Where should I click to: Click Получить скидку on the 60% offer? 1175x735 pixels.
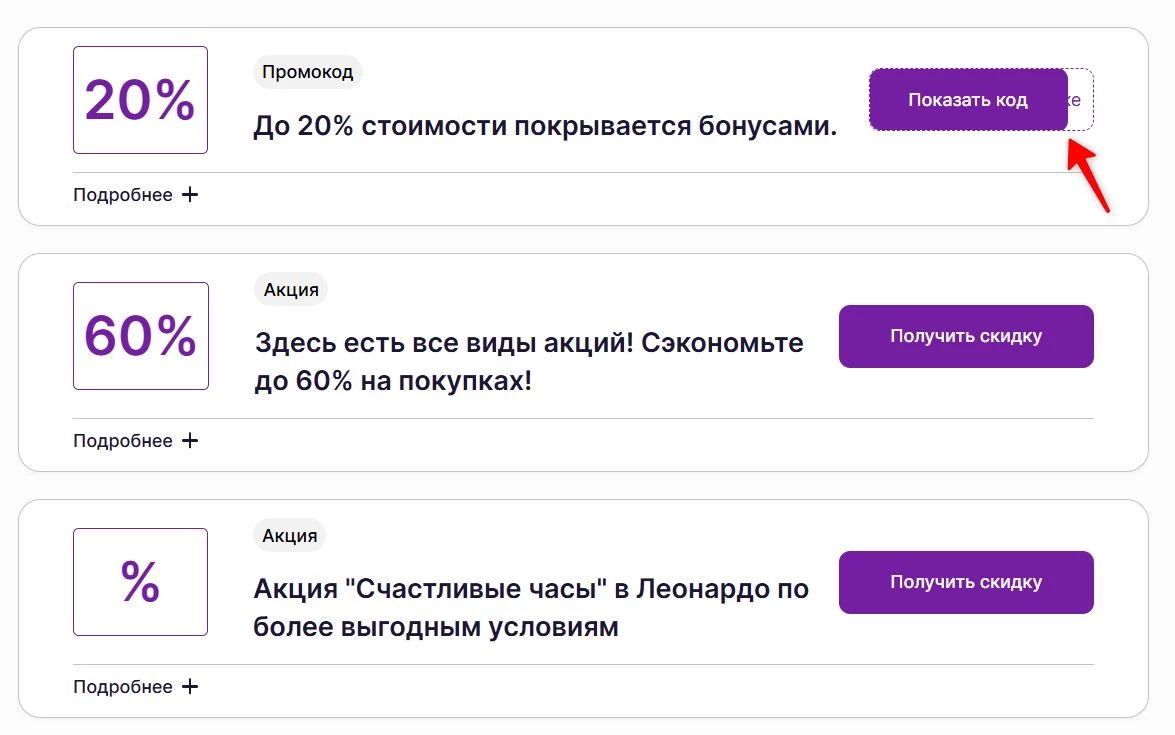coord(965,336)
